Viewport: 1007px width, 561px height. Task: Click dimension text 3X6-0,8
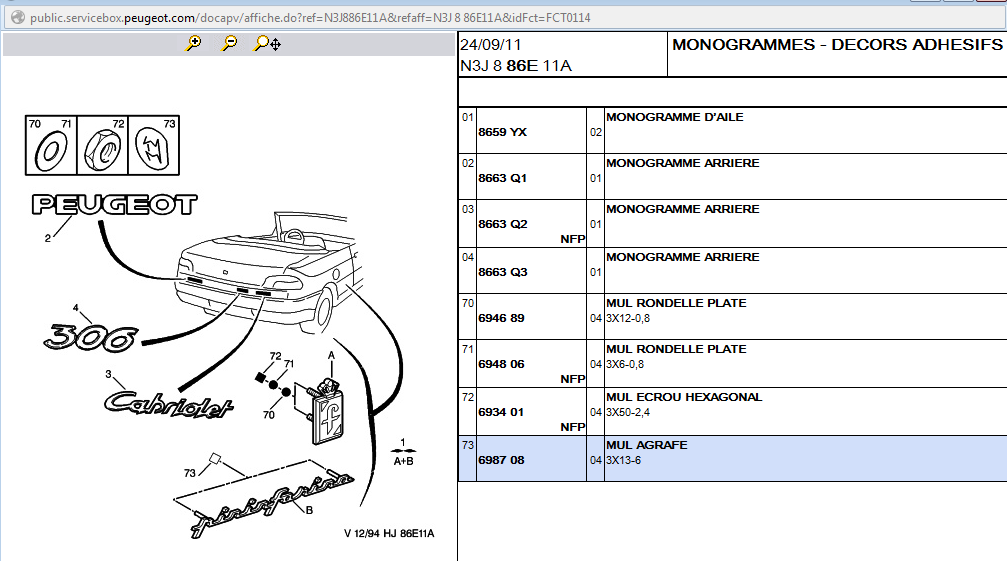click(x=625, y=365)
